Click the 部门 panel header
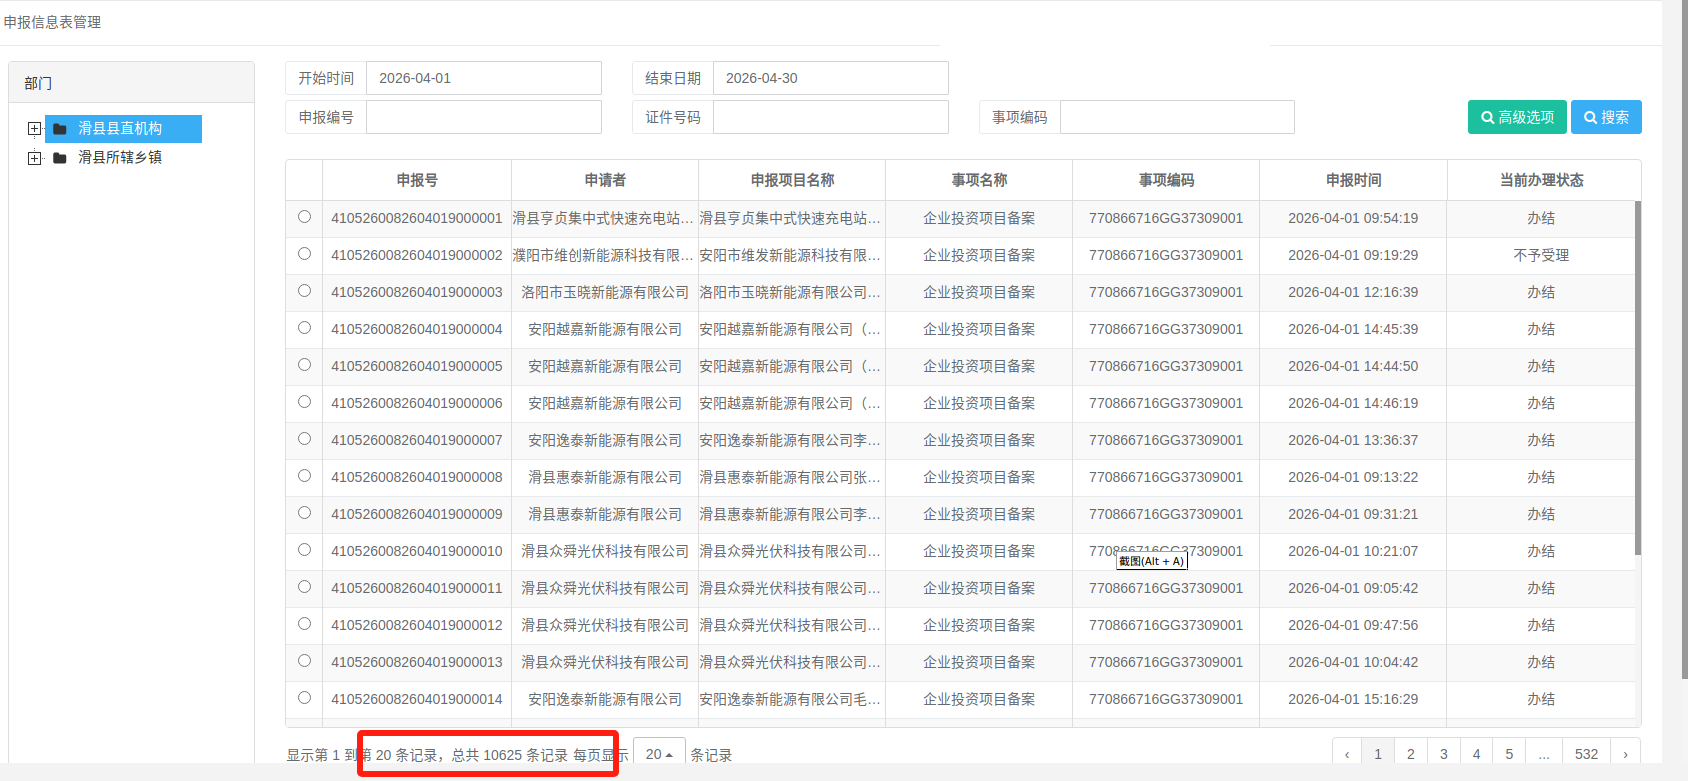The image size is (1688, 781). tap(131, 83)
